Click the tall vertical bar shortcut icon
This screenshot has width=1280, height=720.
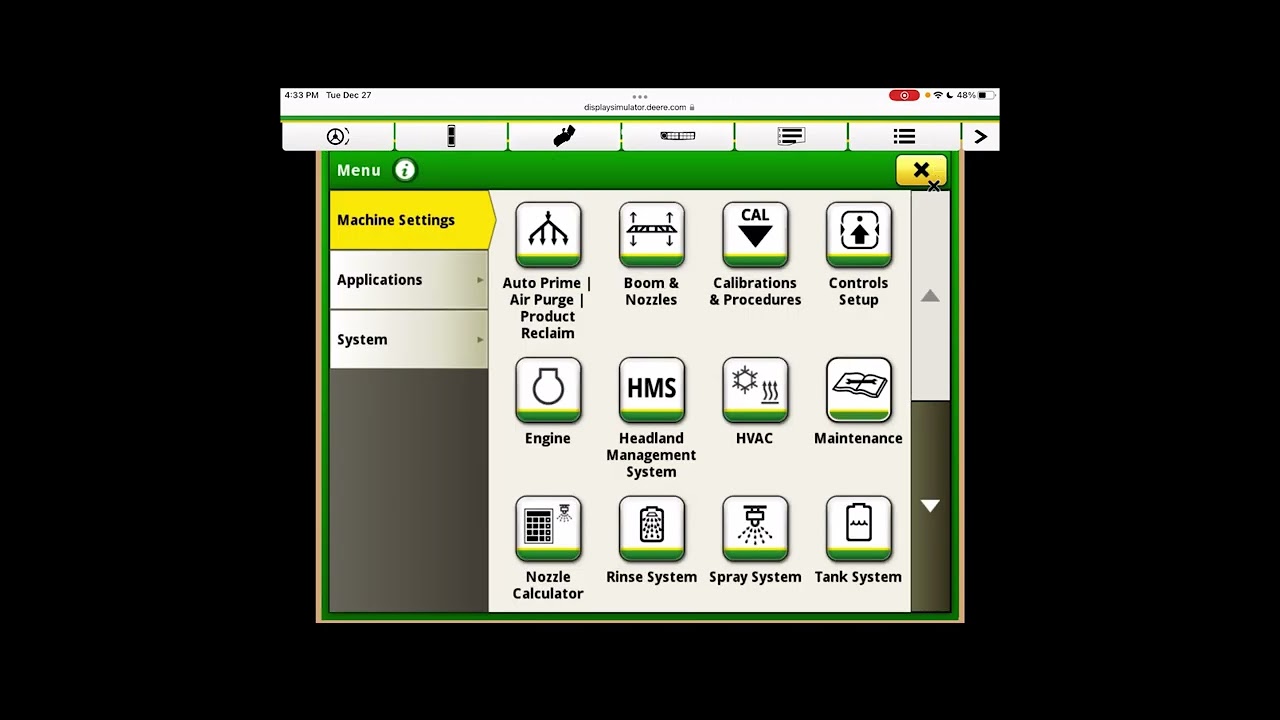click(x=451, y=136)
